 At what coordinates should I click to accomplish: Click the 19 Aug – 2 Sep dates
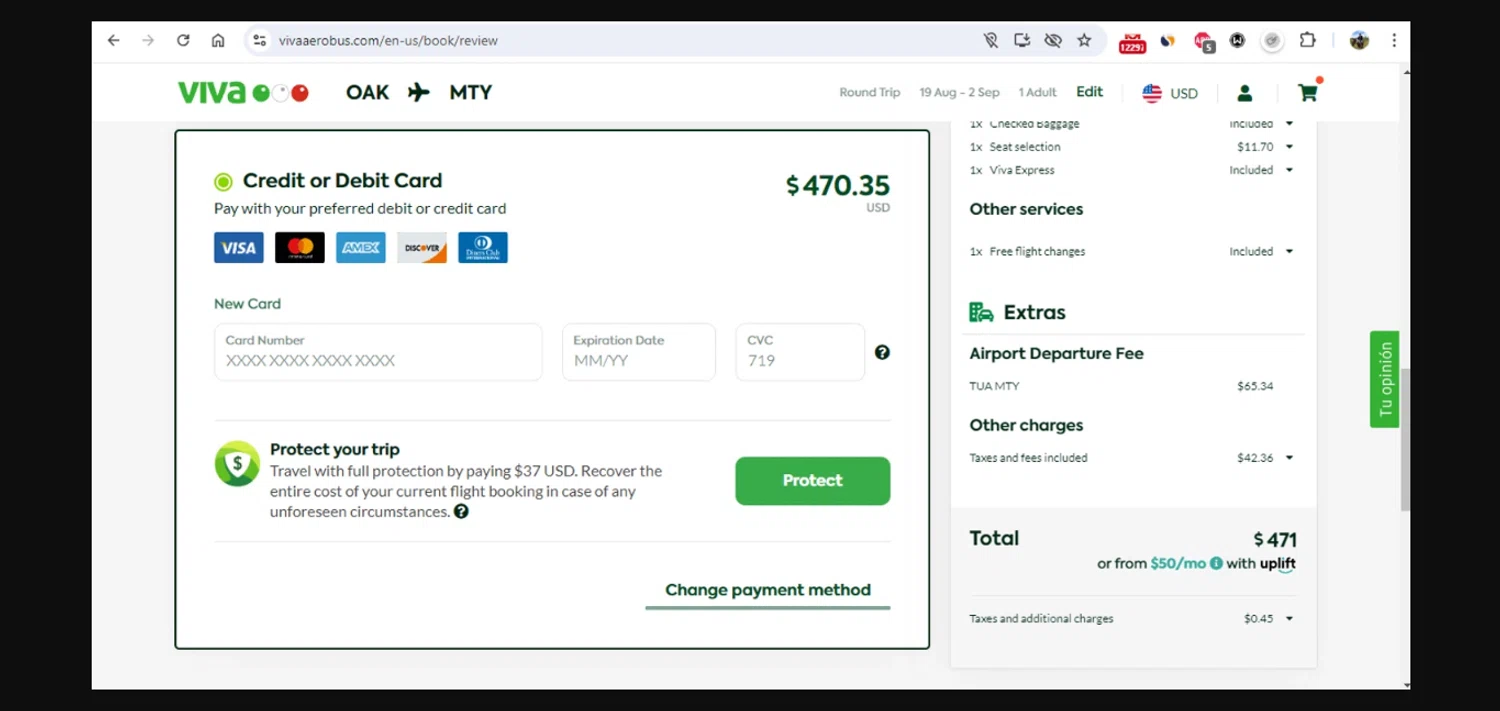click(x=959, y=92)
